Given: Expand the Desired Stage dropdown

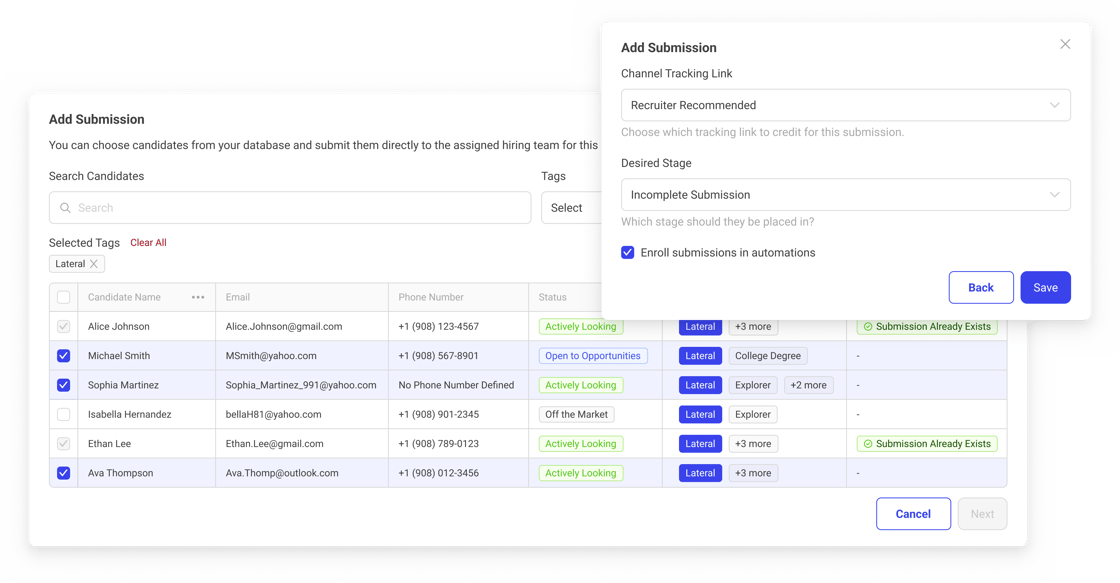Looking at the screenshot, I should (845, 195).
